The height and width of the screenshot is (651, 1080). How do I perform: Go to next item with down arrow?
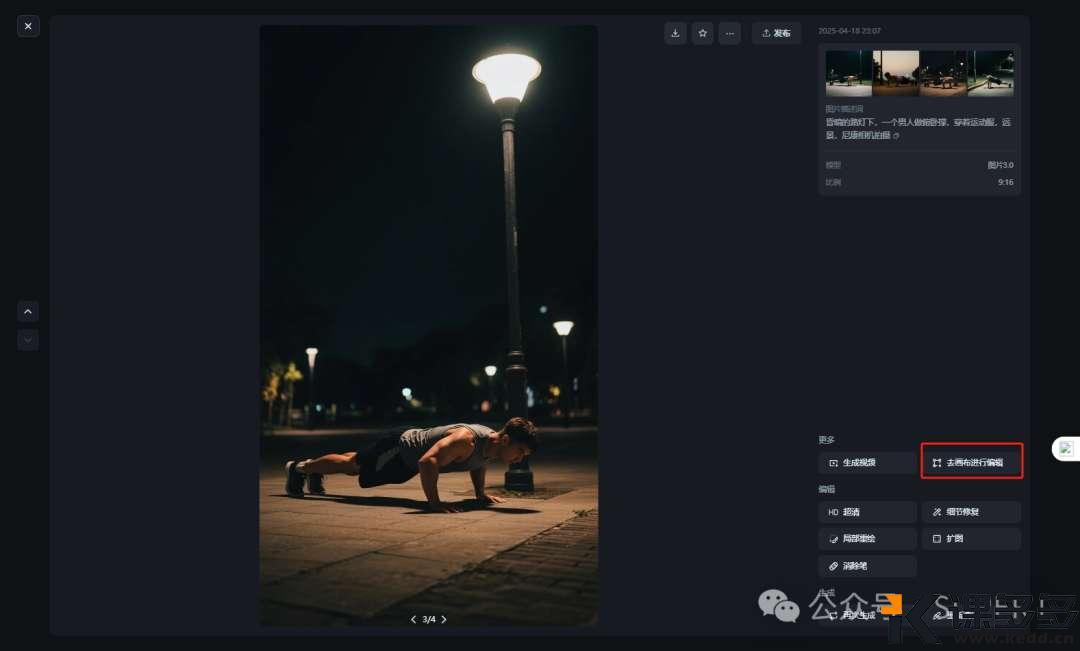point(28,340)
